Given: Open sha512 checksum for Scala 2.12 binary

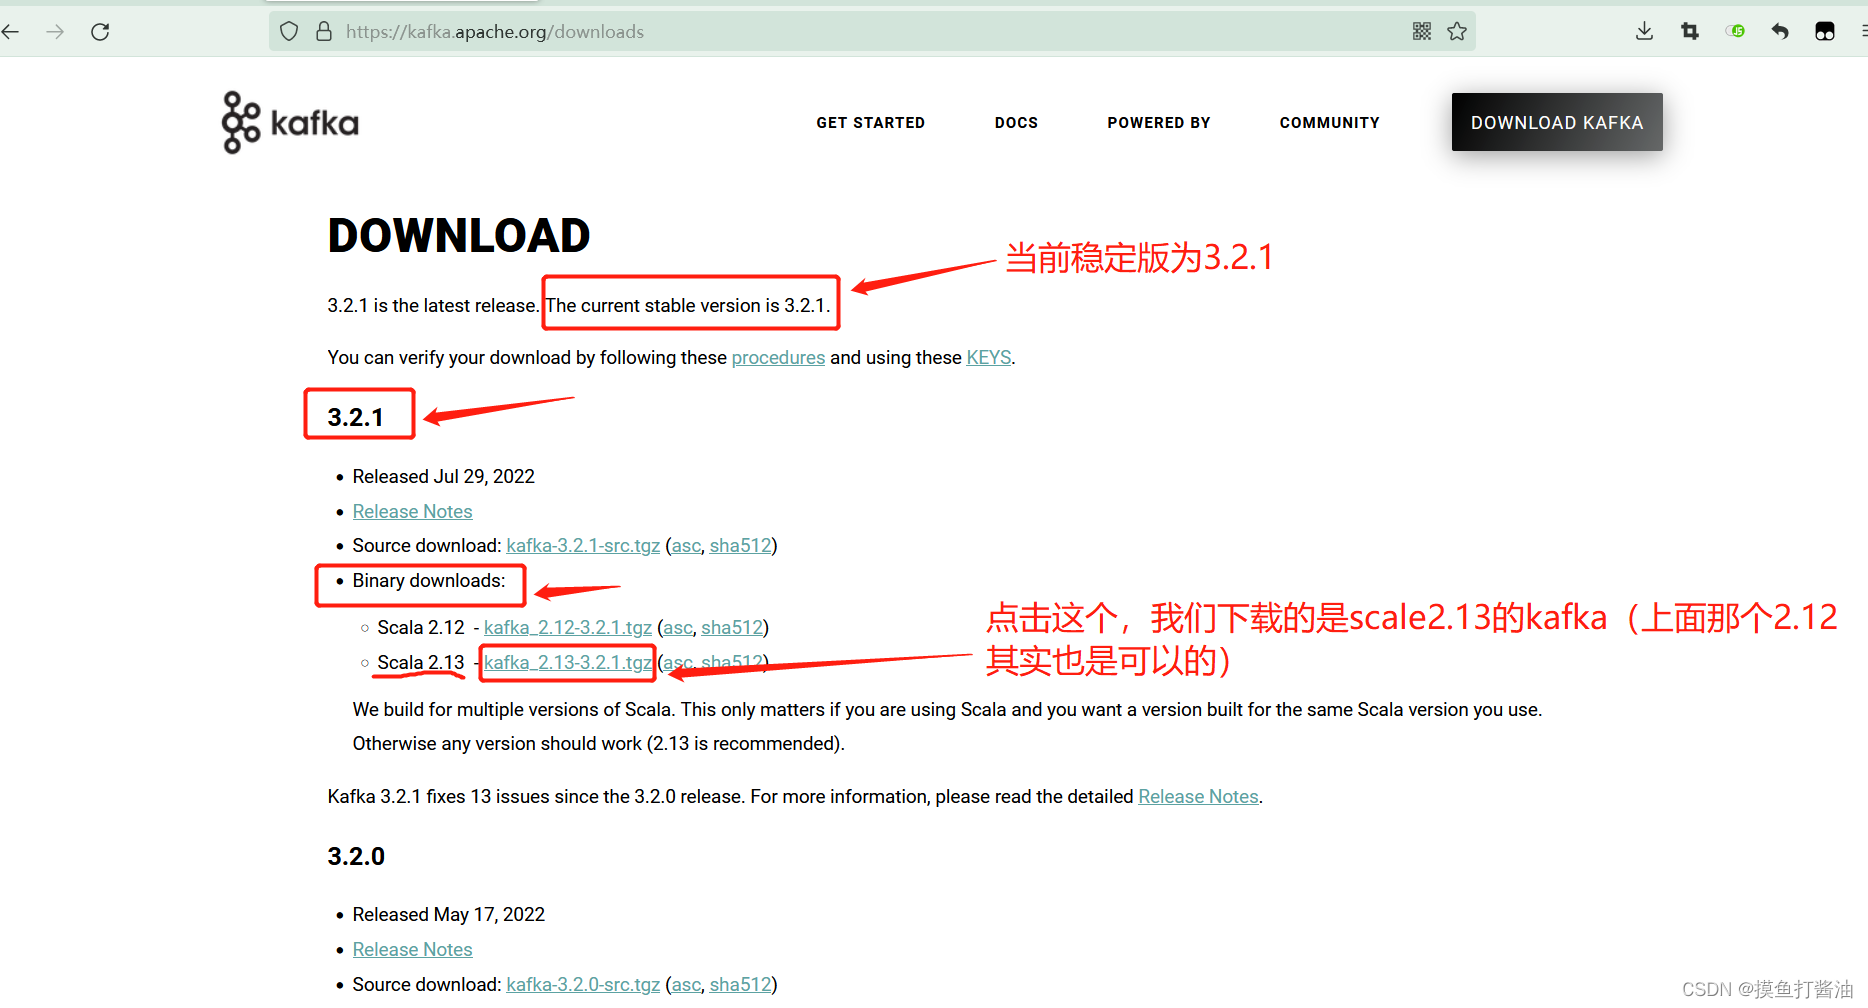Looking at the screenshot, I should (732, 628).
